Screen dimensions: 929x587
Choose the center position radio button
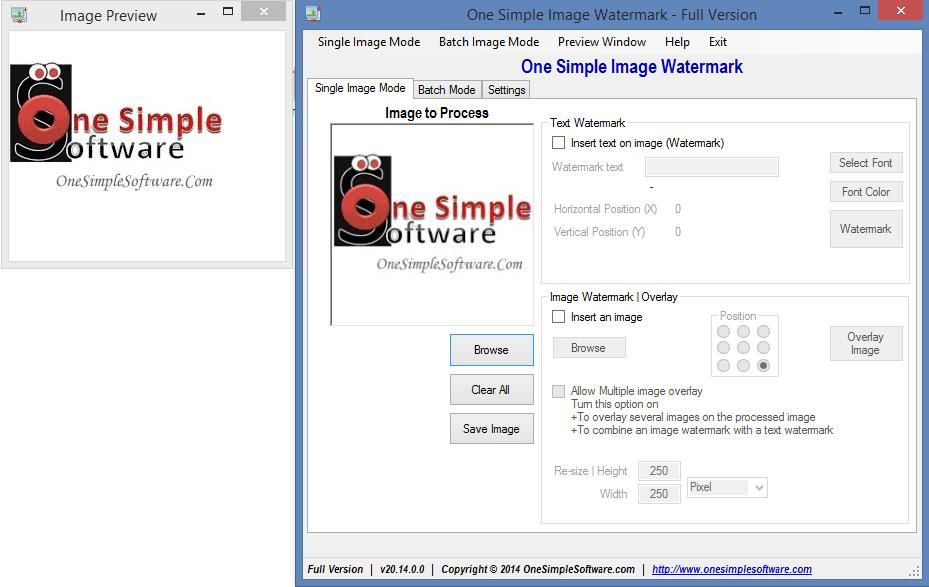pos(743,348)
